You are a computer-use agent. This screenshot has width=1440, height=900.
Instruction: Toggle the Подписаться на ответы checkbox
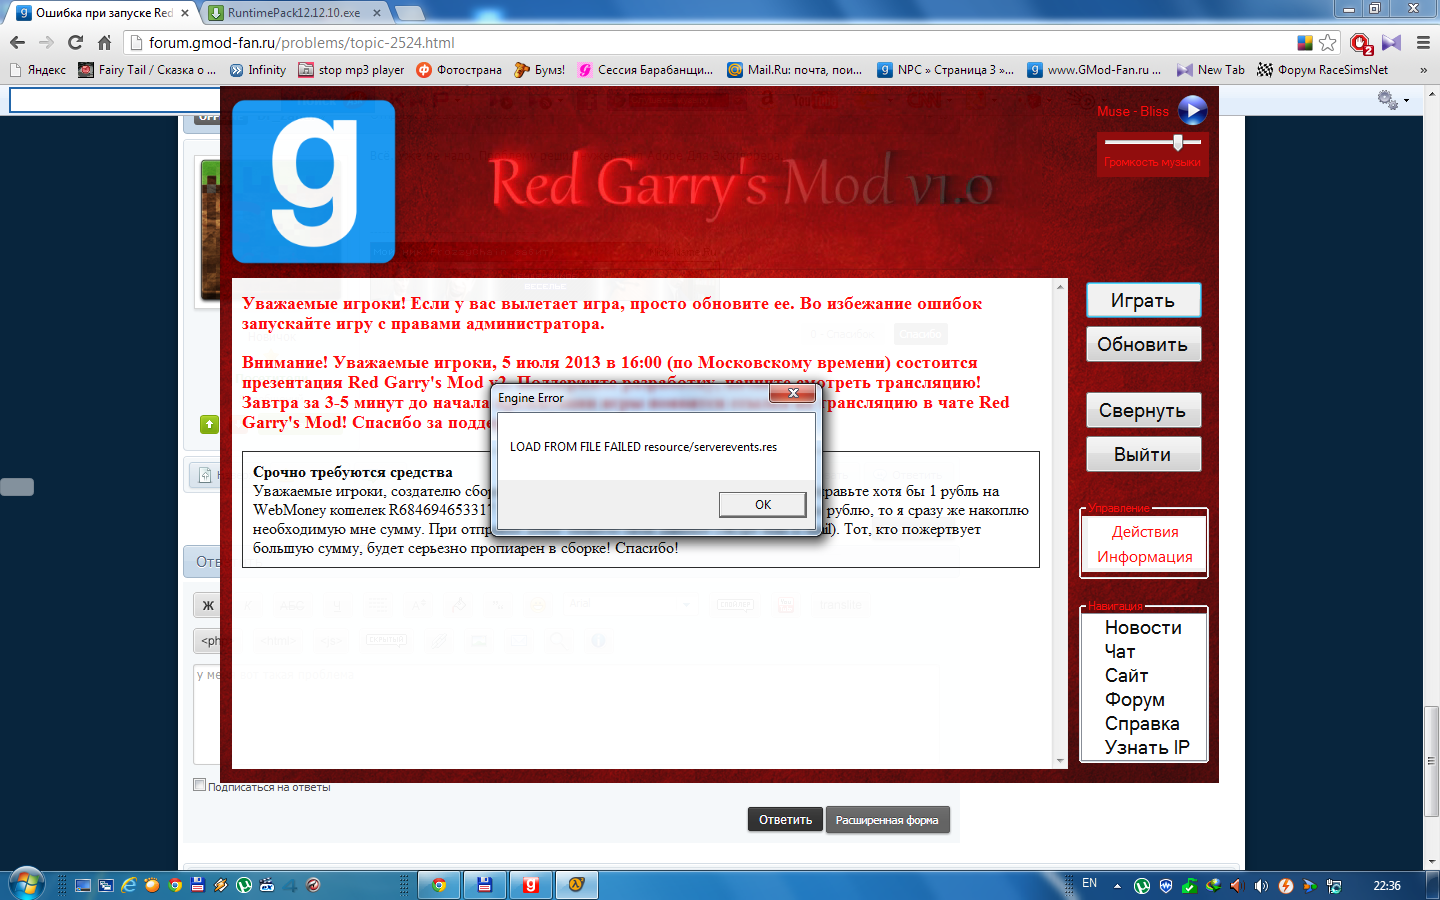coord(199,785)
